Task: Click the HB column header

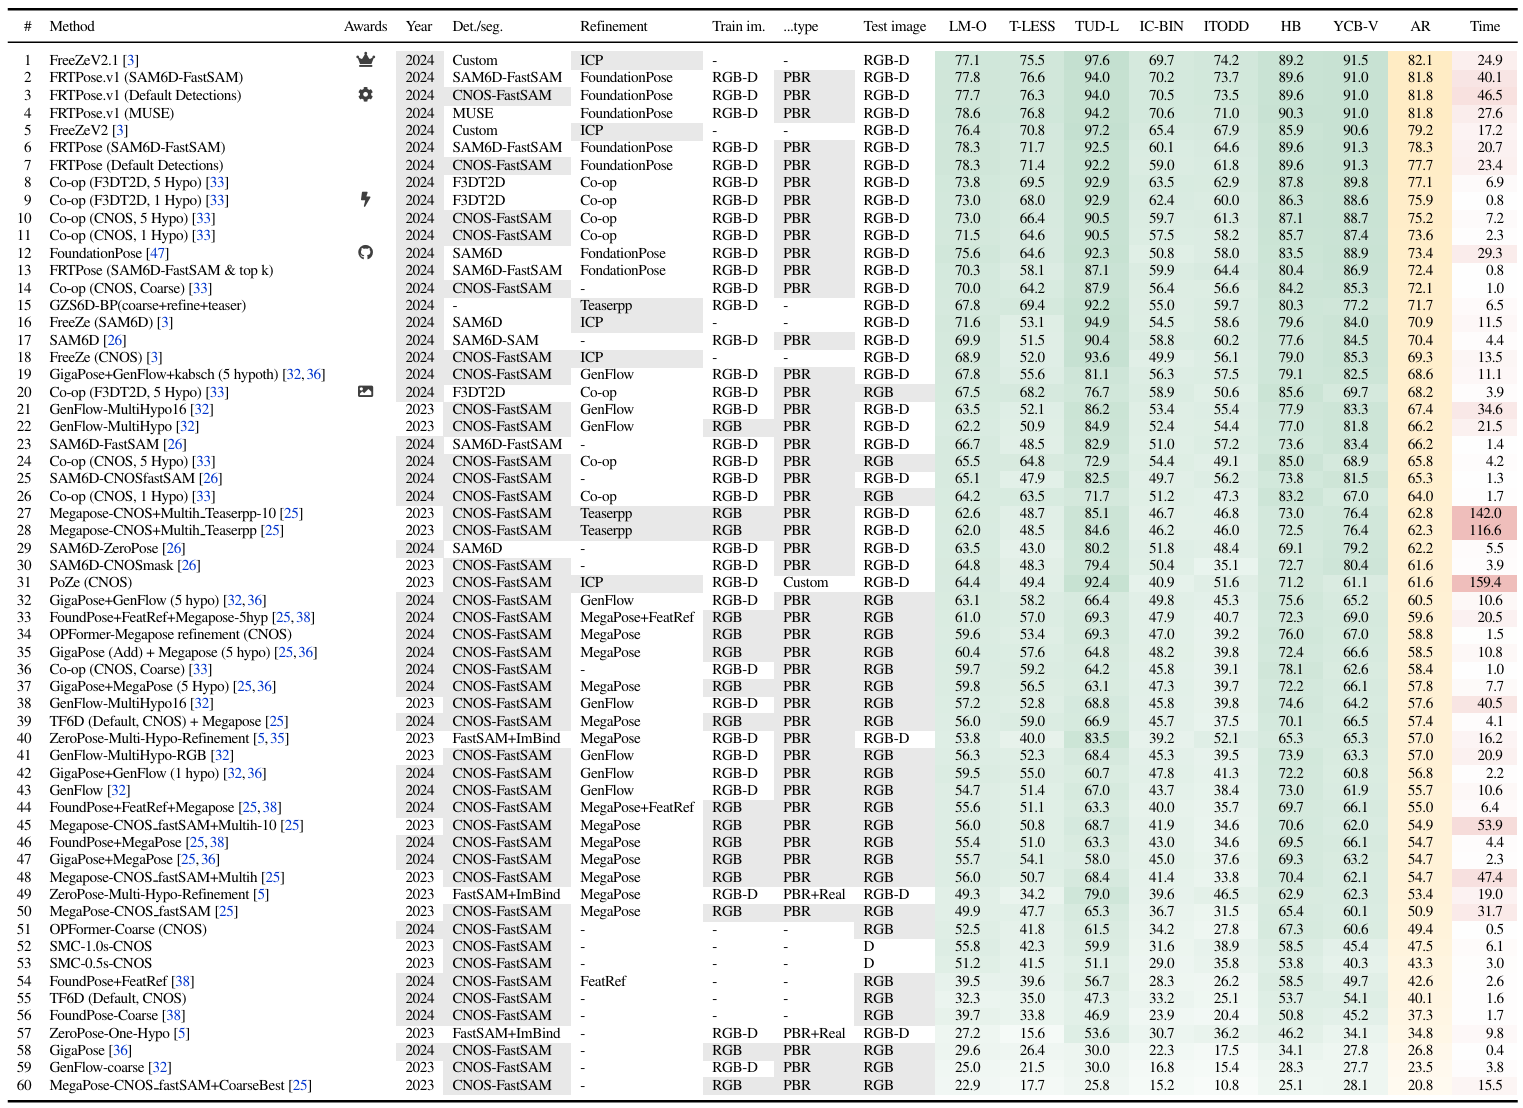Action: pos(1291,26)
